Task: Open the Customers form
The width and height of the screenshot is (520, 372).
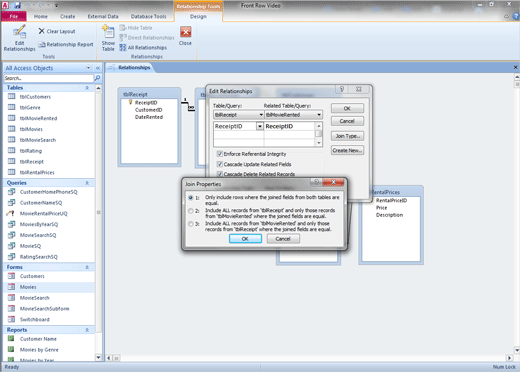Action: coord(32,276)
